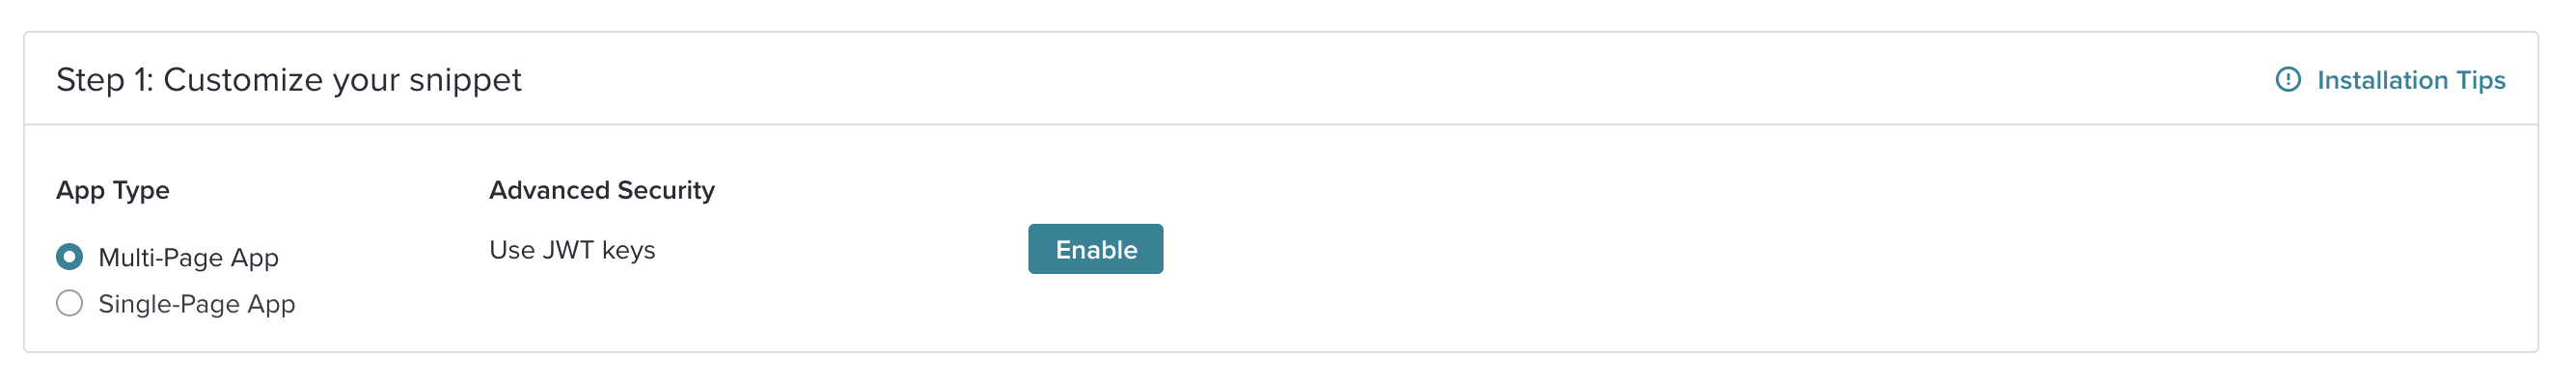2576x382 pixels.
Task: Click the Step 1 Customize your snippet heading
Action: pos(288,80)
